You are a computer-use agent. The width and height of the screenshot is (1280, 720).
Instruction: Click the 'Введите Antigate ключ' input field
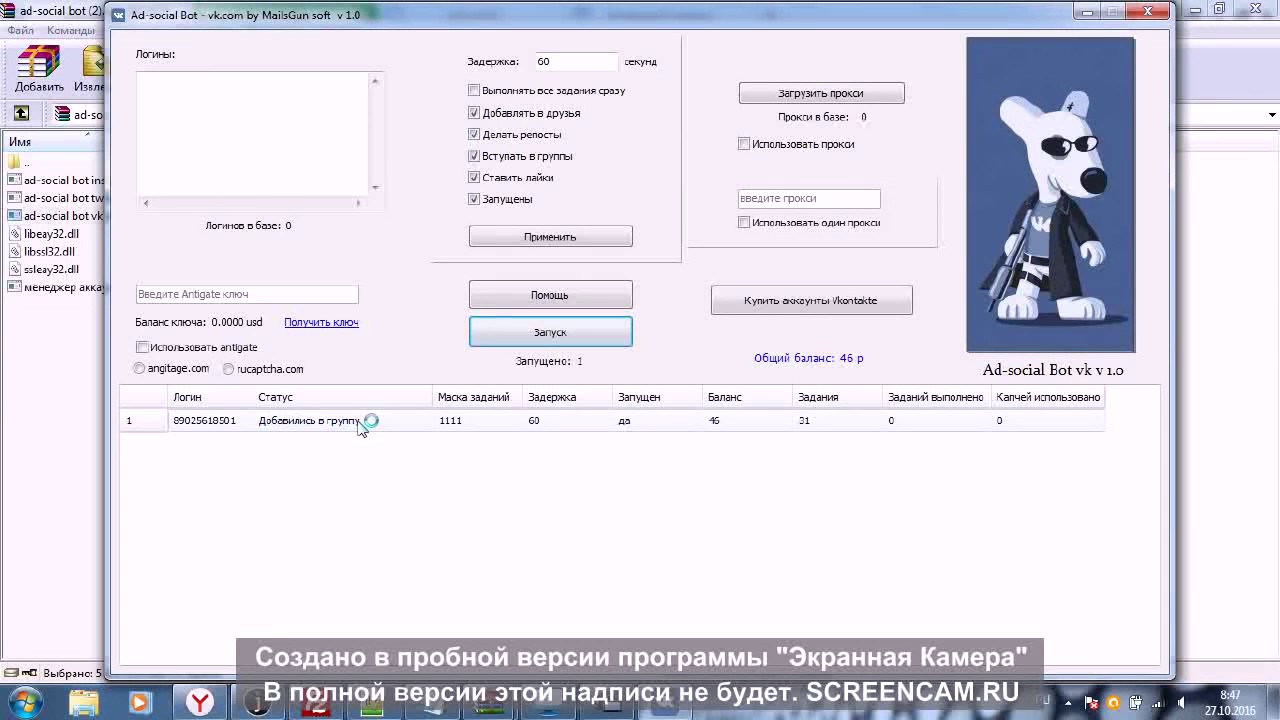click(247, 294)
